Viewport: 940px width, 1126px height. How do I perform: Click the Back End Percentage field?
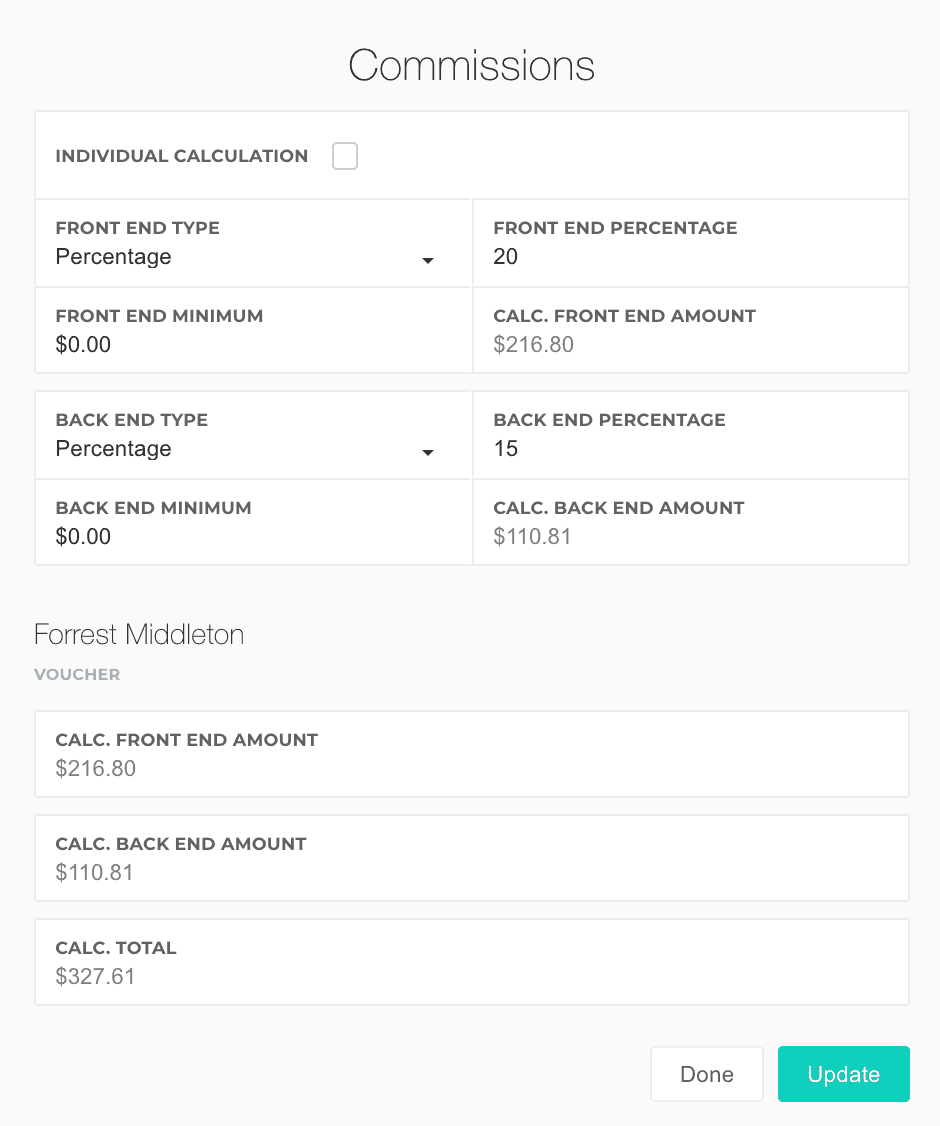690,449
